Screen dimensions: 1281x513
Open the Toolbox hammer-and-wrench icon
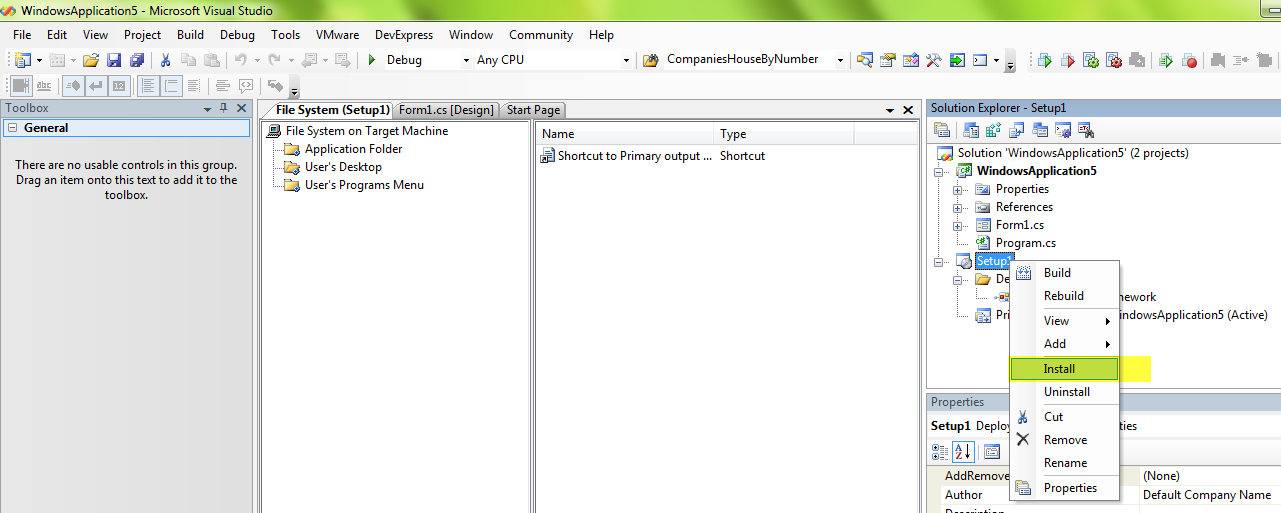(933, 60)
